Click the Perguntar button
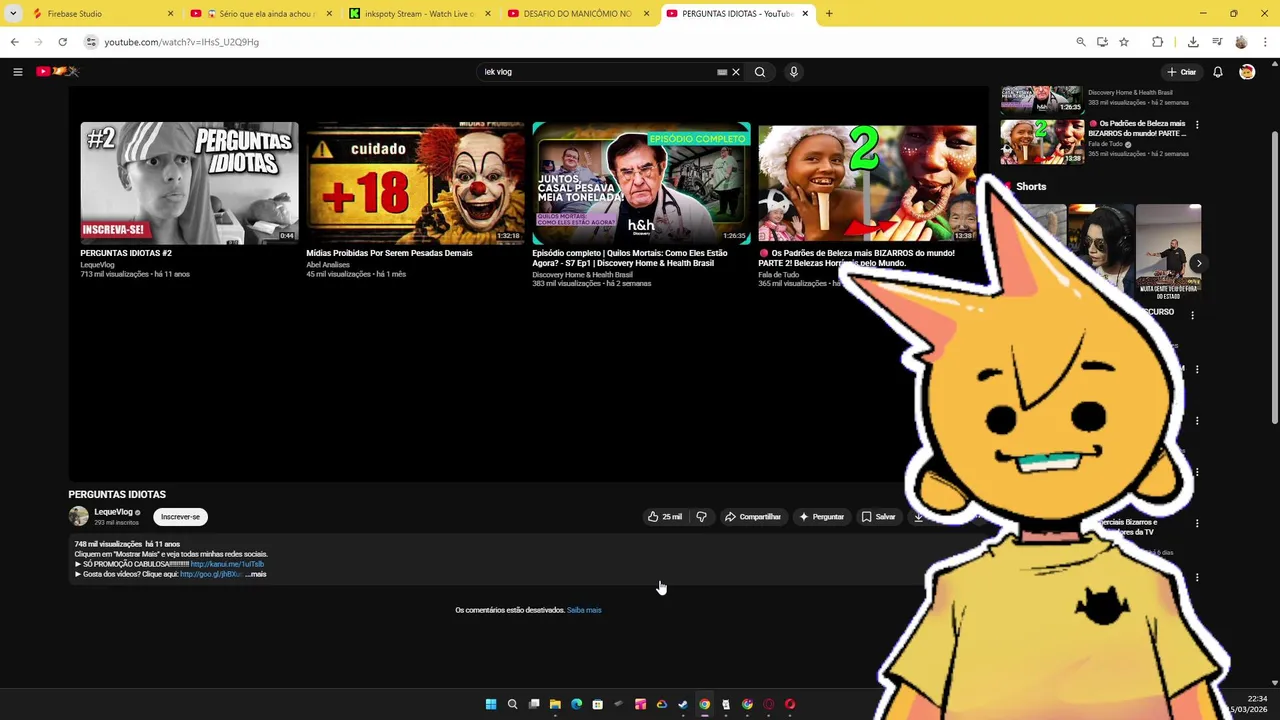Image resolution: width=1280 pixels, height=720 pixels. [821, 517]
